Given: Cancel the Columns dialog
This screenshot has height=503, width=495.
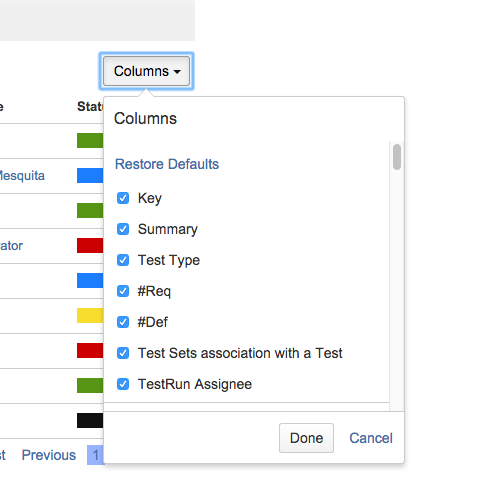Looking at the screenshot, I should coord(371,438).
